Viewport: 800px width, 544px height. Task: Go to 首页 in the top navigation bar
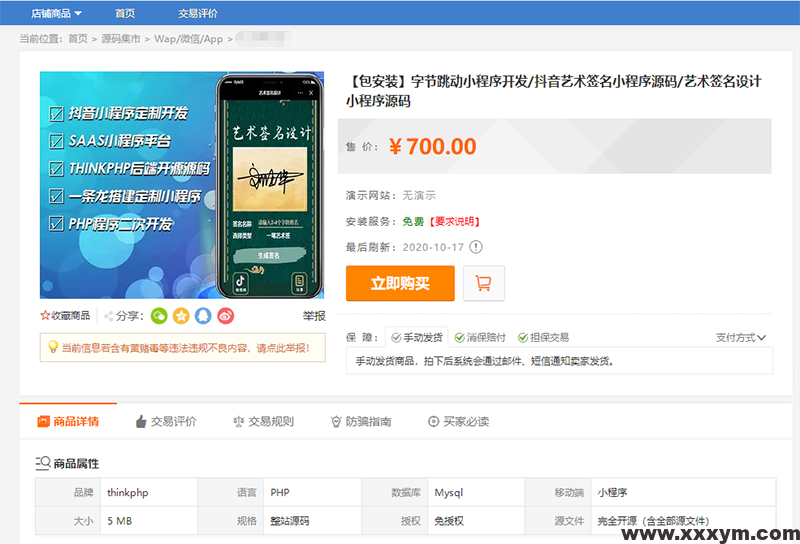click(125, 14)
